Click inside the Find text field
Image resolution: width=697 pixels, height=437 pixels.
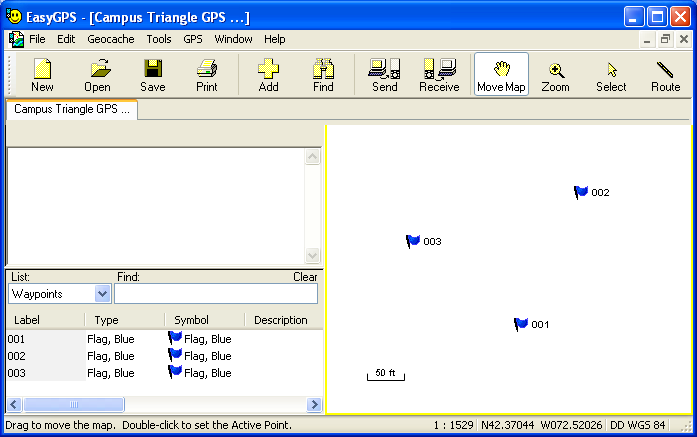[x=215, y=294]
